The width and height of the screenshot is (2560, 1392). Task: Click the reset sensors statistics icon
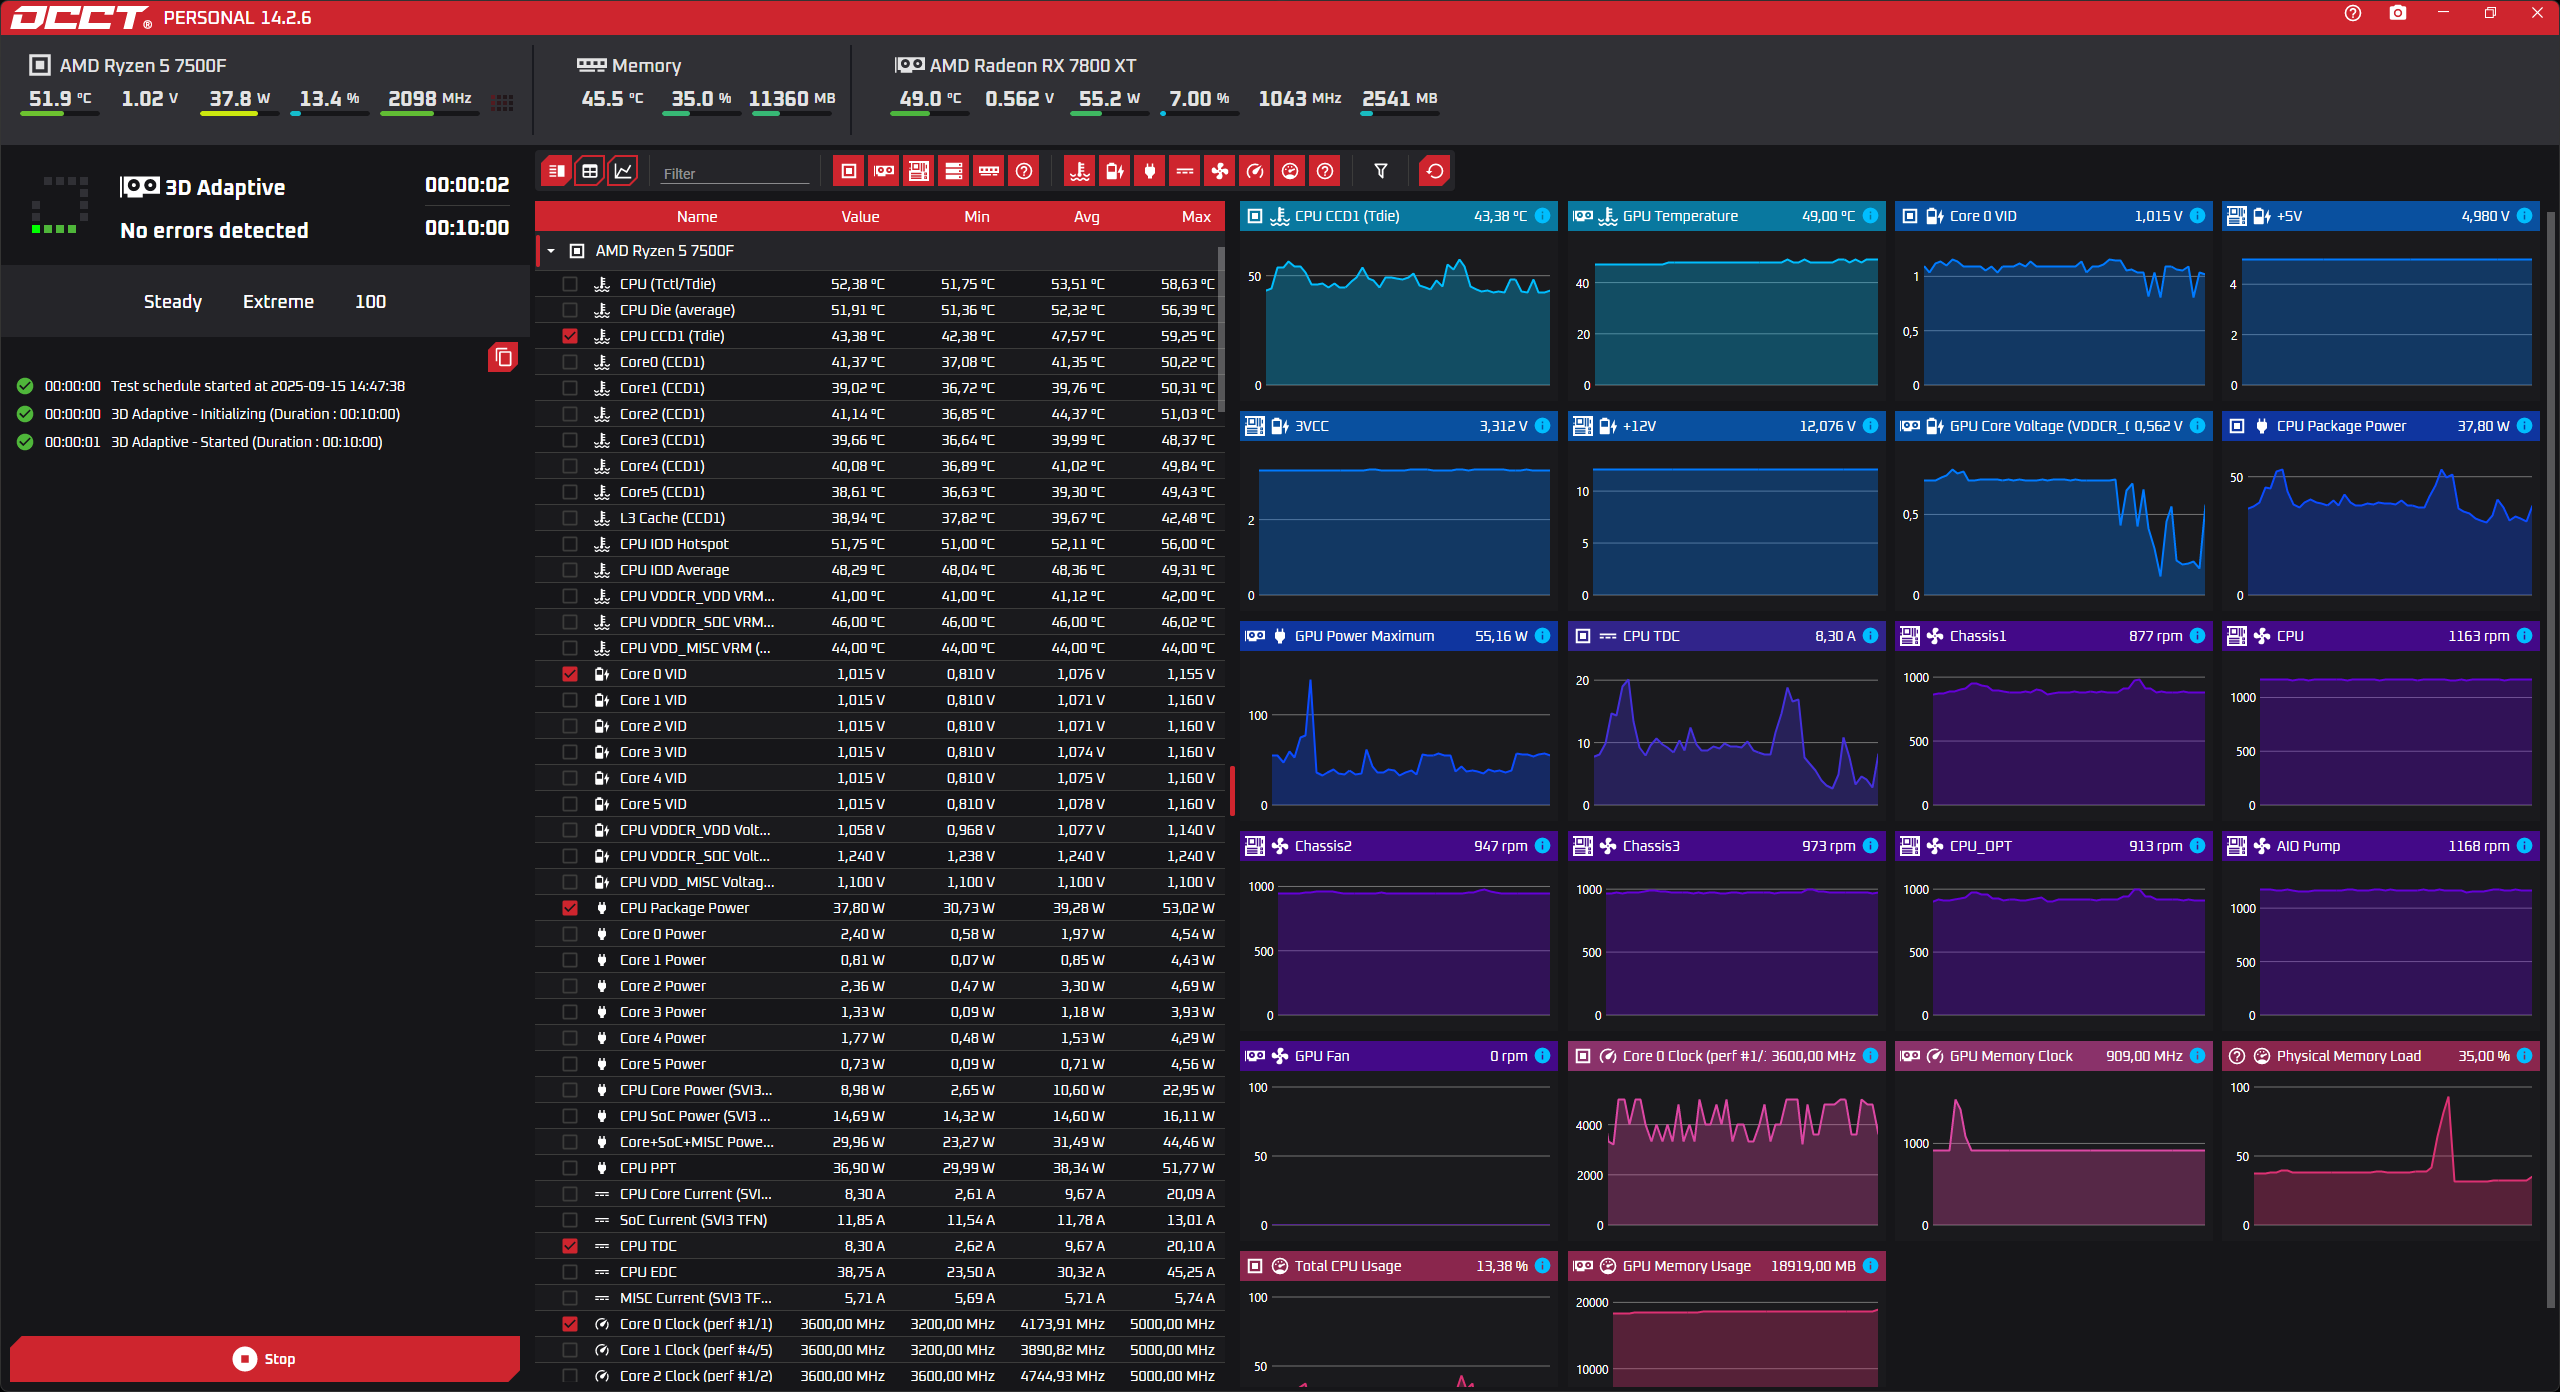point(1434,171)
